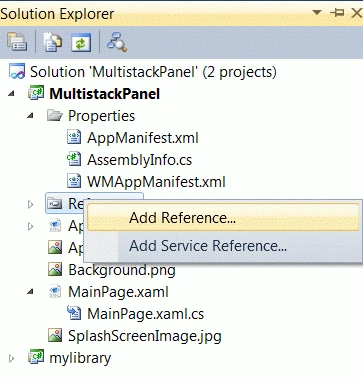Open the Solution Explorer window options dropdown

317,13
